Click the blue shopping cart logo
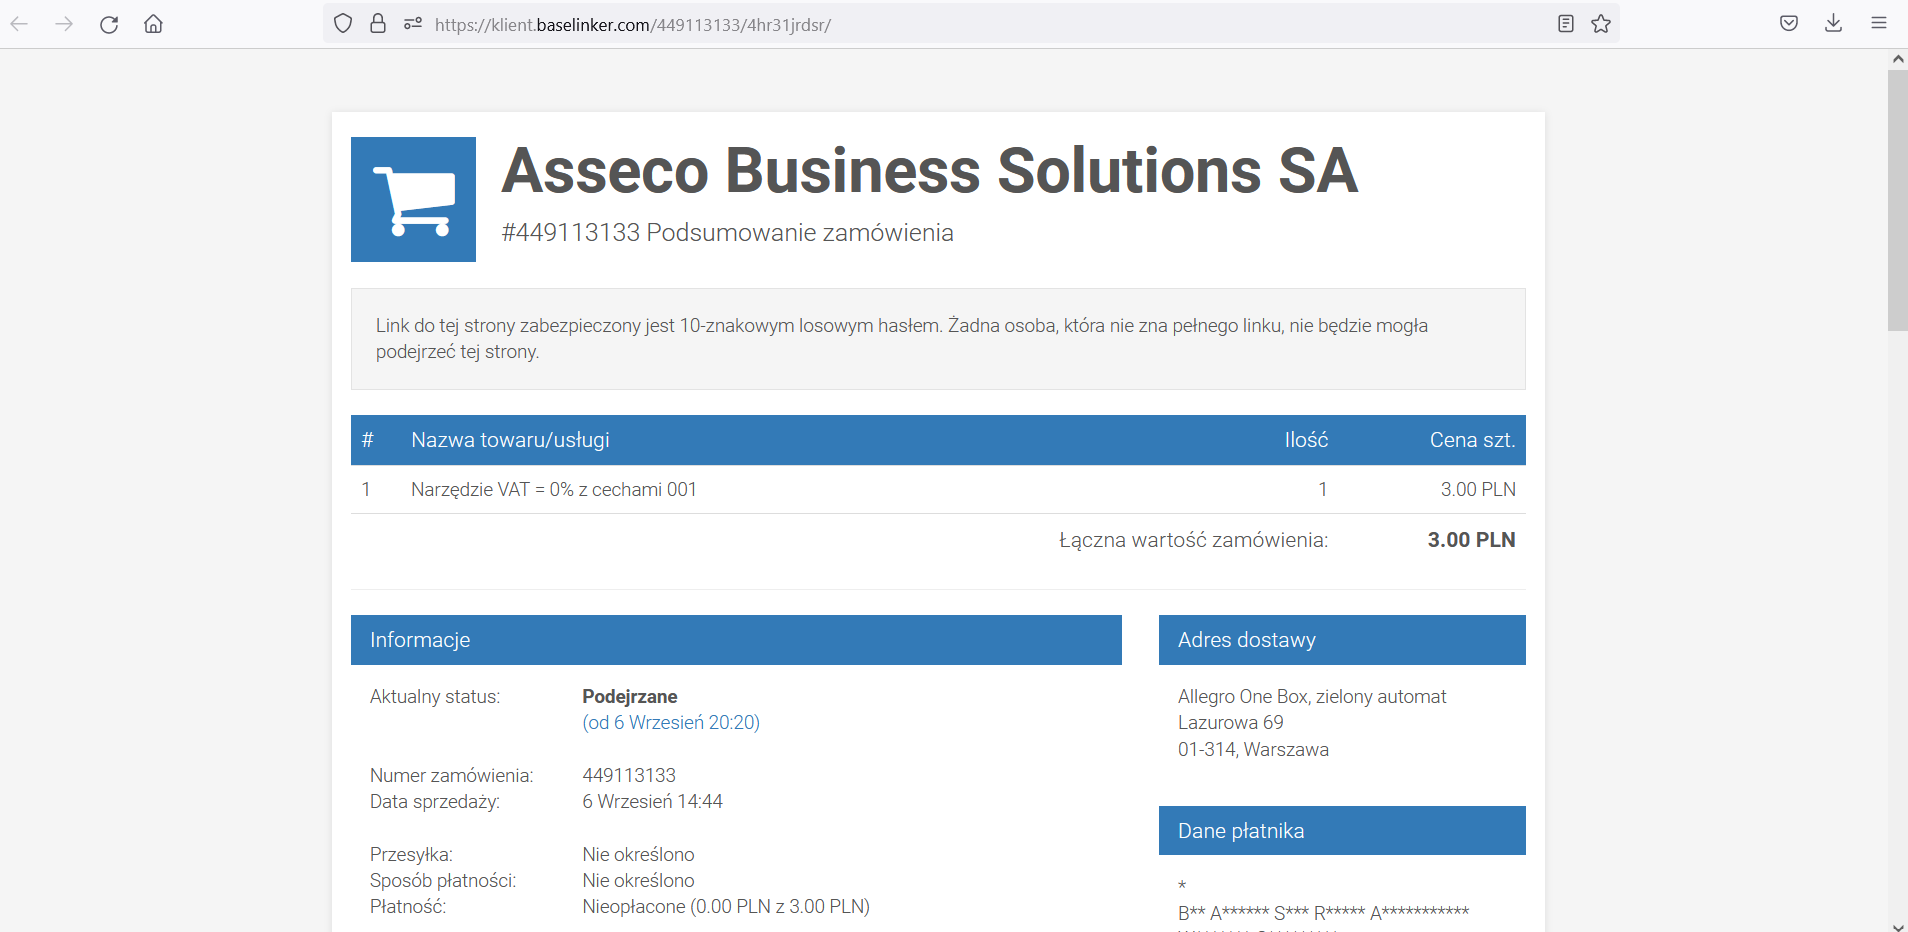This screenshot has height=932, width=1908. [413, 200]
